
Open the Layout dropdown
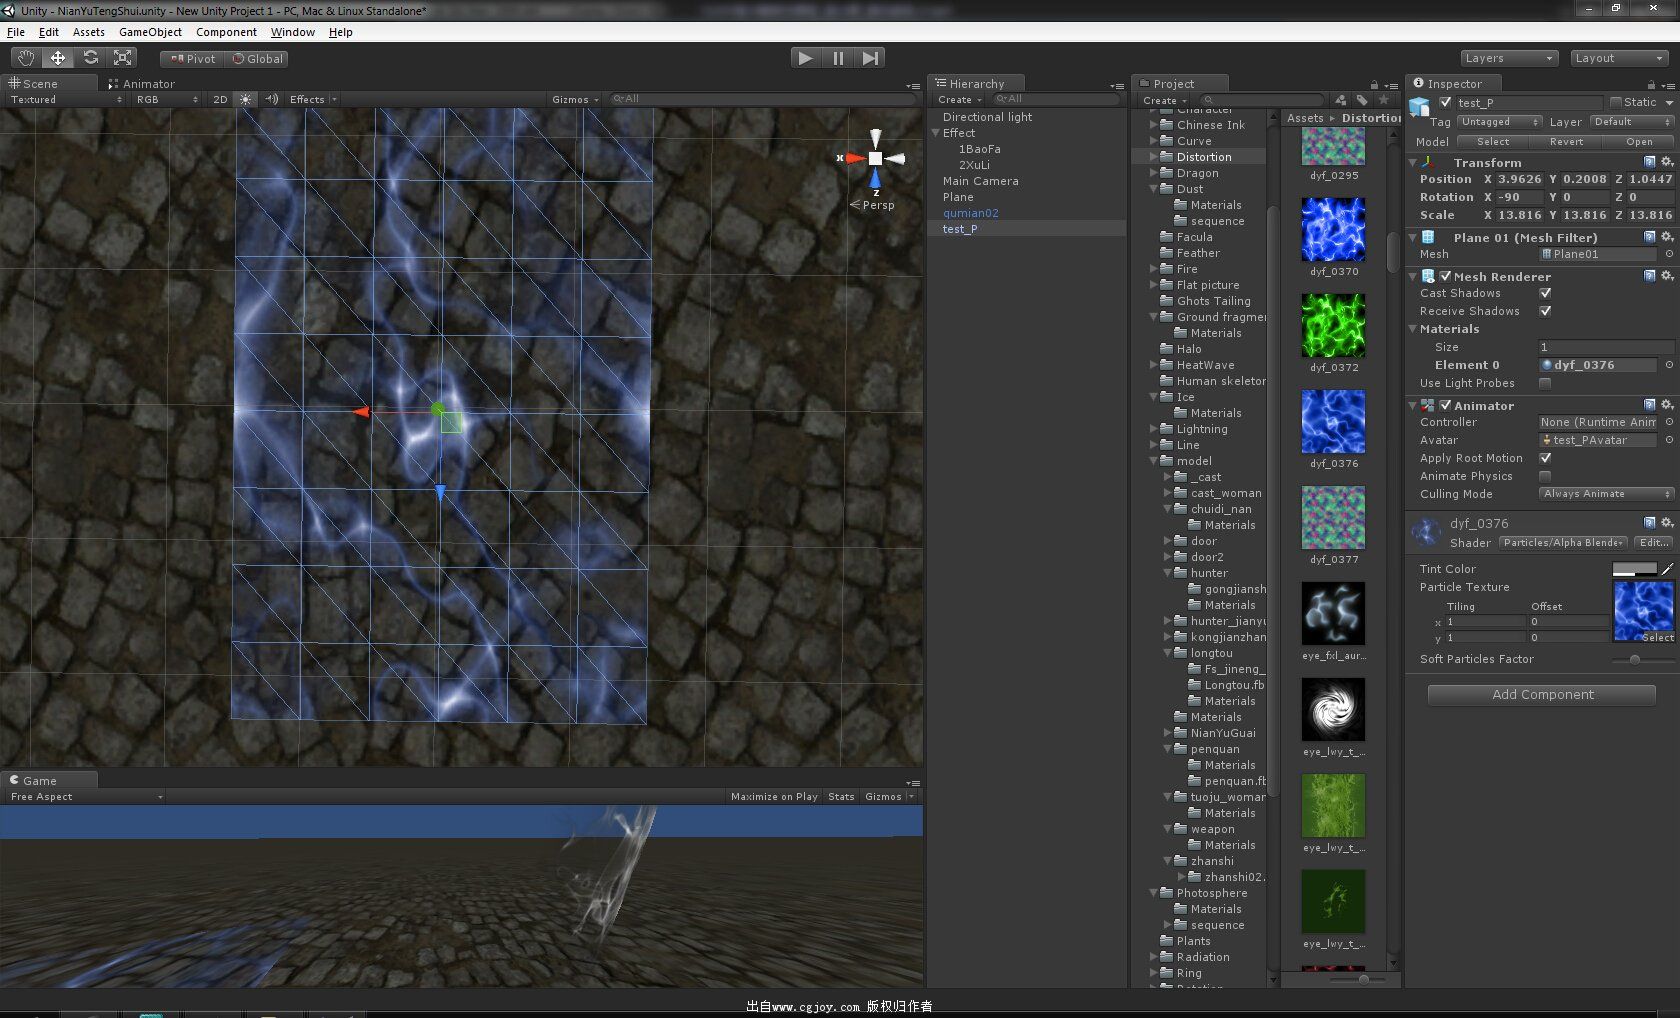tap(1618, 58)
